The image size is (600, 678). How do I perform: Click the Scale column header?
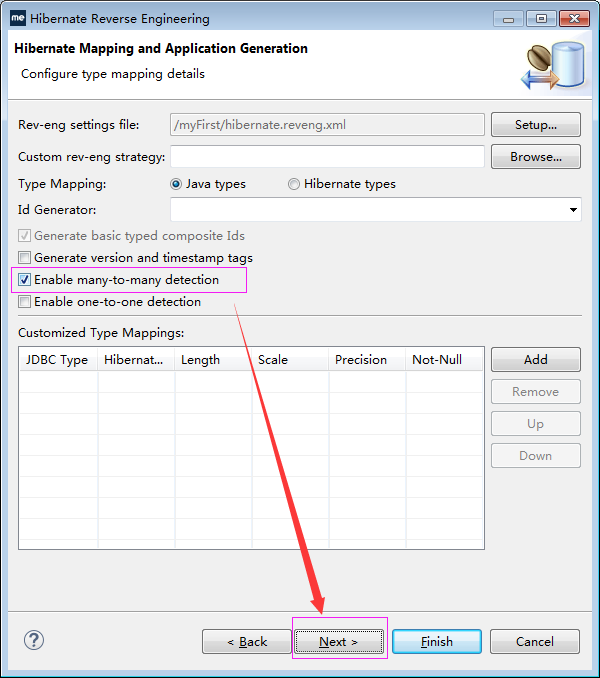coord(290,359)
